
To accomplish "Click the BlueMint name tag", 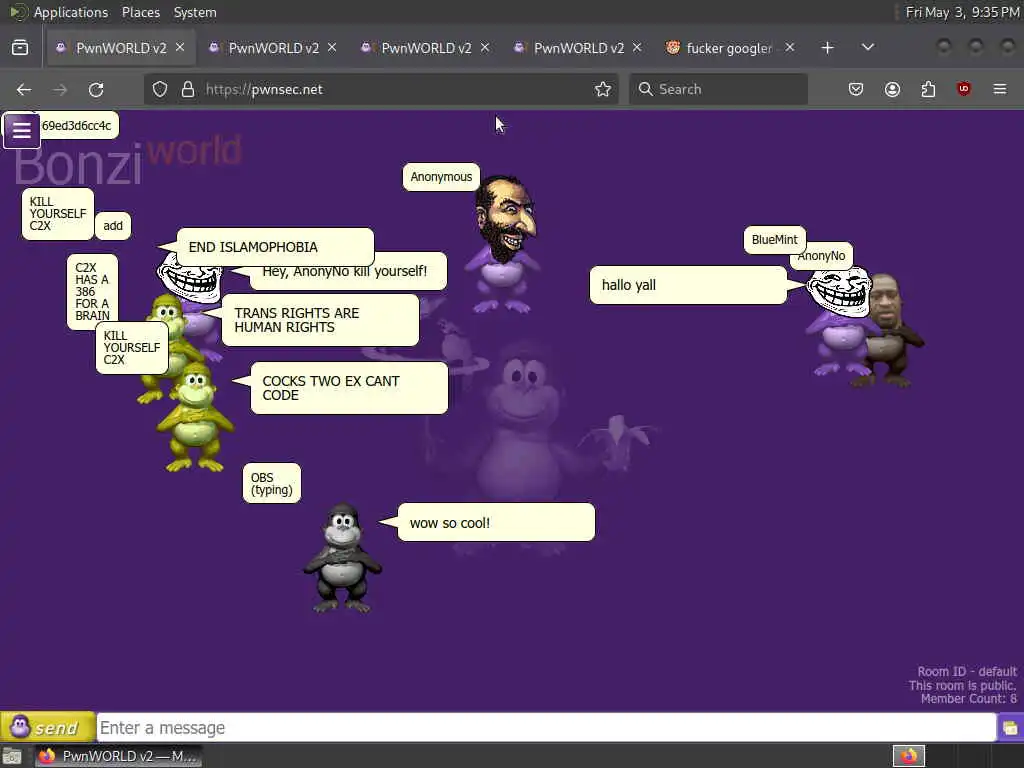I will pyautogui.click(x=775, y=240).
